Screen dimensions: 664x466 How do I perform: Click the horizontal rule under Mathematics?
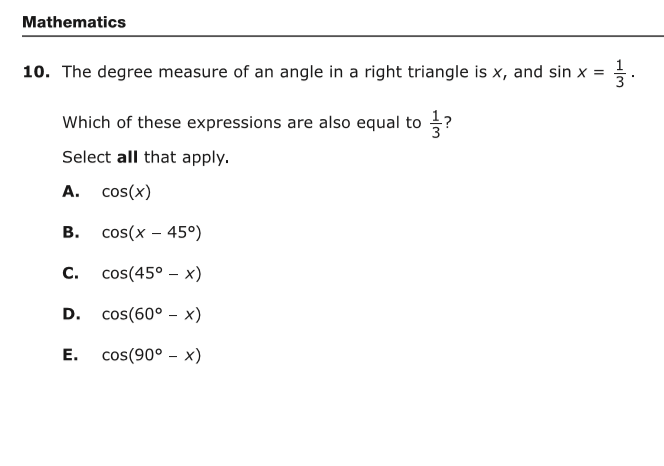pyautogui.click(x=343, y=36)
